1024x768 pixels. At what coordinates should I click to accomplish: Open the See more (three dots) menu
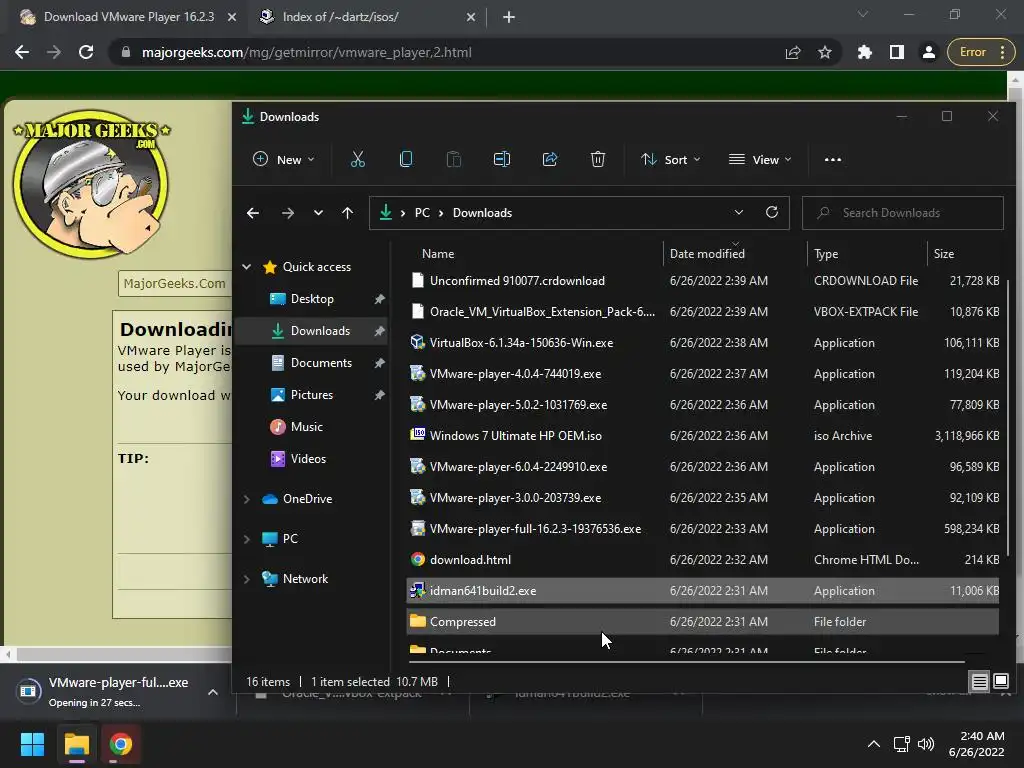click(x=833, y=159)
